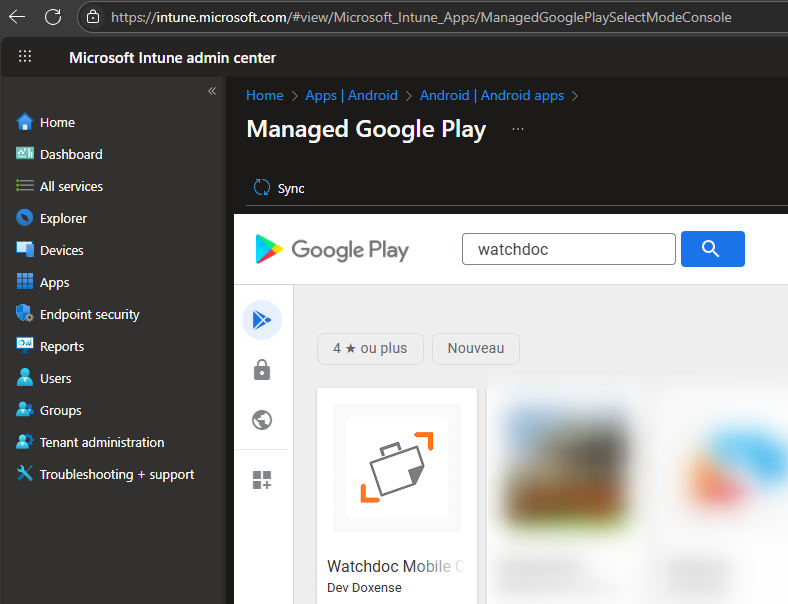Click the Home breadcrumb link
This screenshot has height=604, width=788.
(x=265, y=95)
